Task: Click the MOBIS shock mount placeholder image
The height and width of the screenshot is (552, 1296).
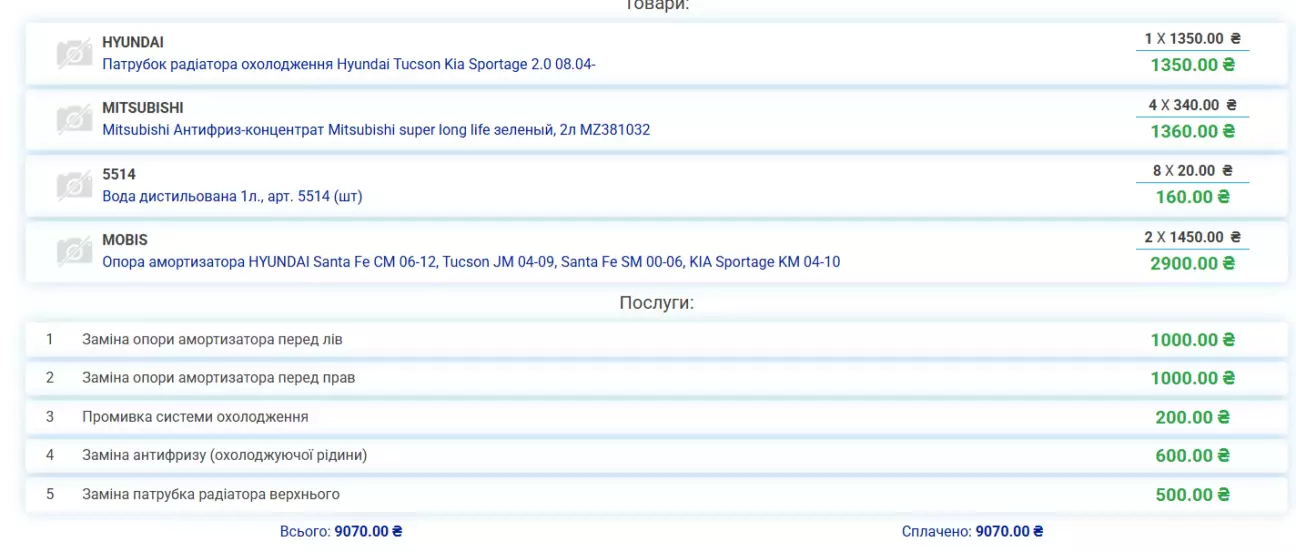Action: tap(74, 252)
